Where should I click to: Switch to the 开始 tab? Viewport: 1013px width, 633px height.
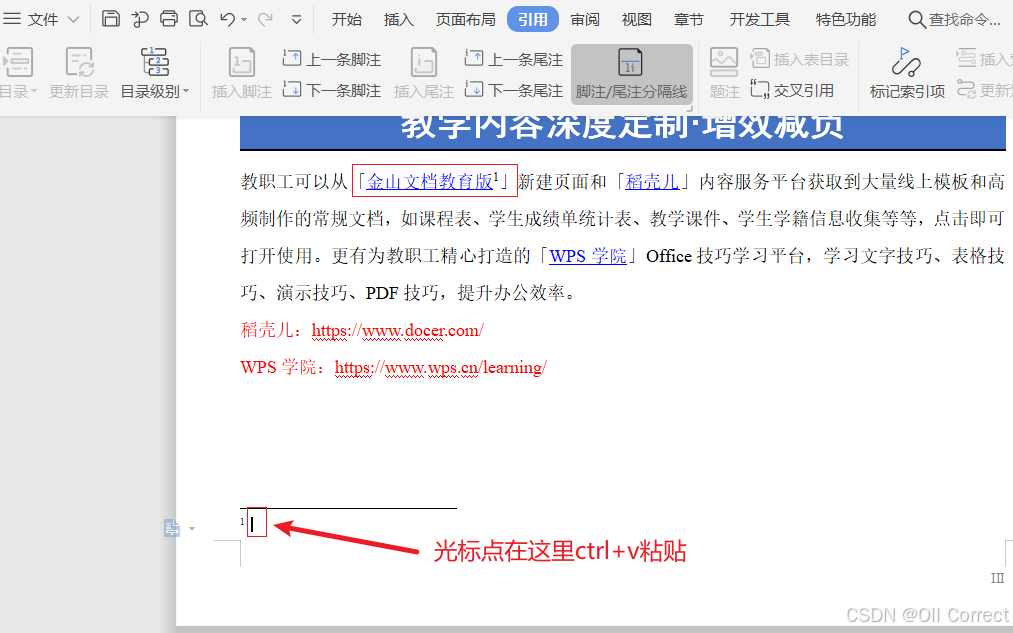pos(347,19)
